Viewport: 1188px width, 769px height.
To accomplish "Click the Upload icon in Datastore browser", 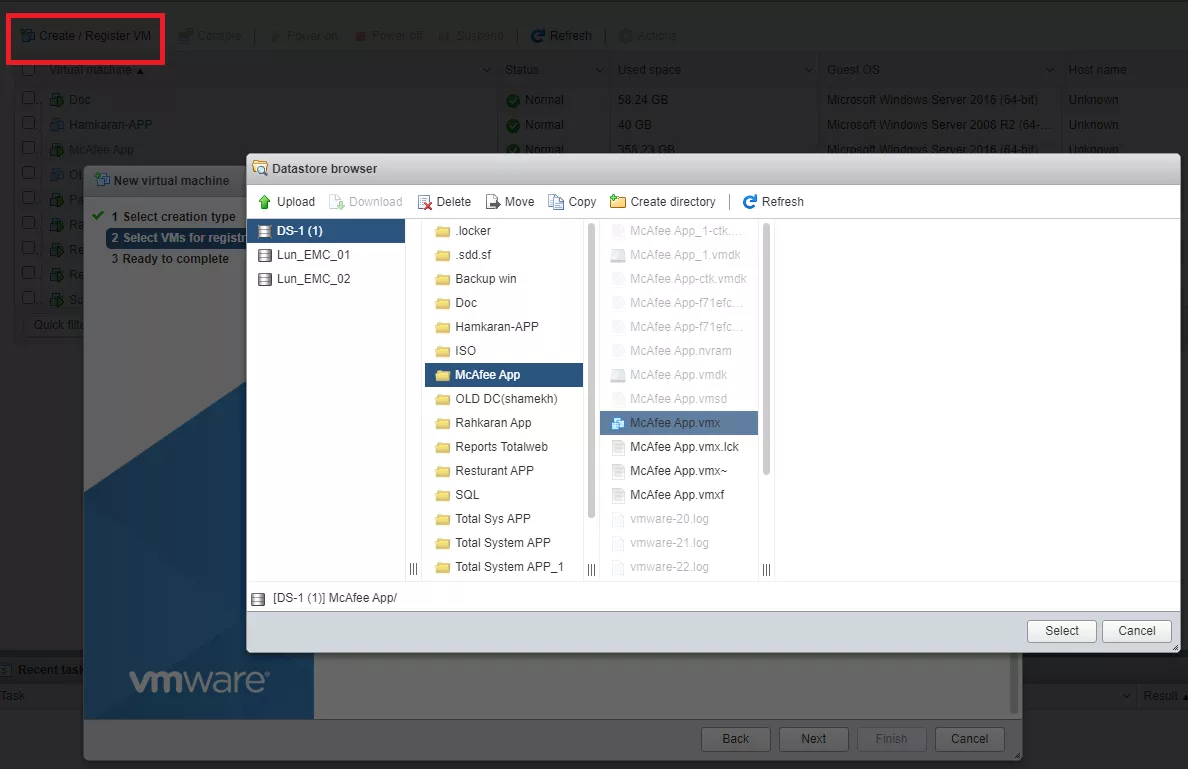I will coord(264,202).
